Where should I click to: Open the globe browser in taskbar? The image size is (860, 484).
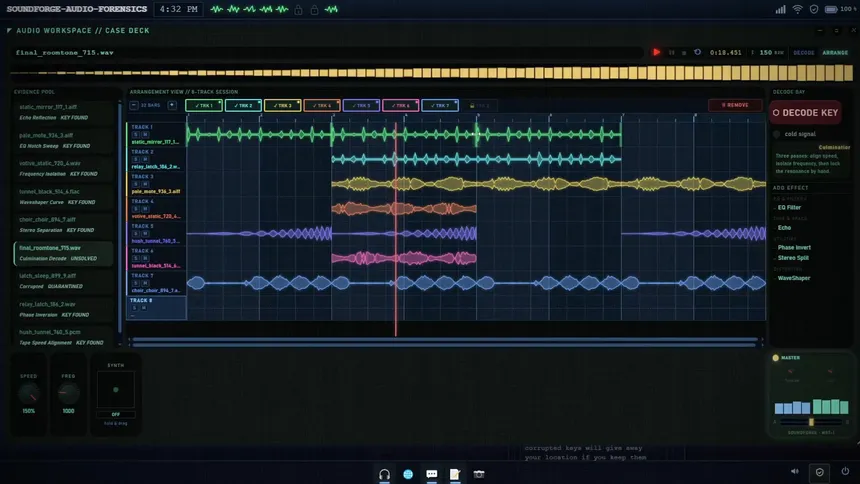(x=408, y=474)
